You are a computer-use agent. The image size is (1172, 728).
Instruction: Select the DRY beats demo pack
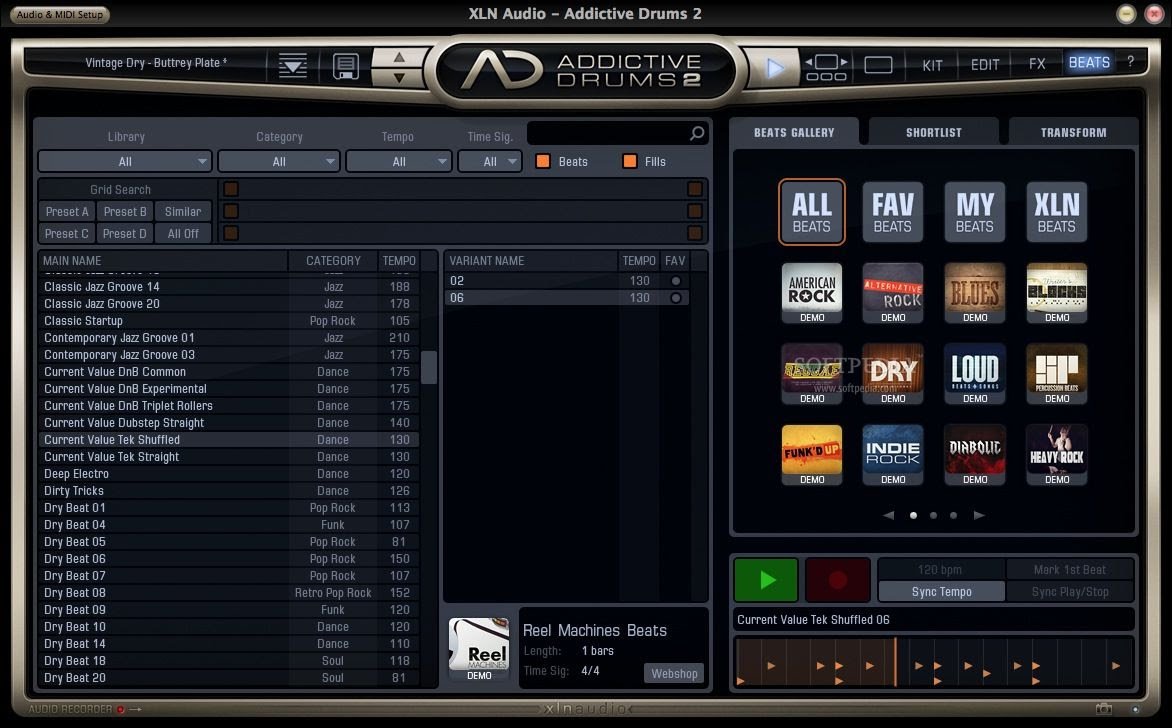pos(893,373)
